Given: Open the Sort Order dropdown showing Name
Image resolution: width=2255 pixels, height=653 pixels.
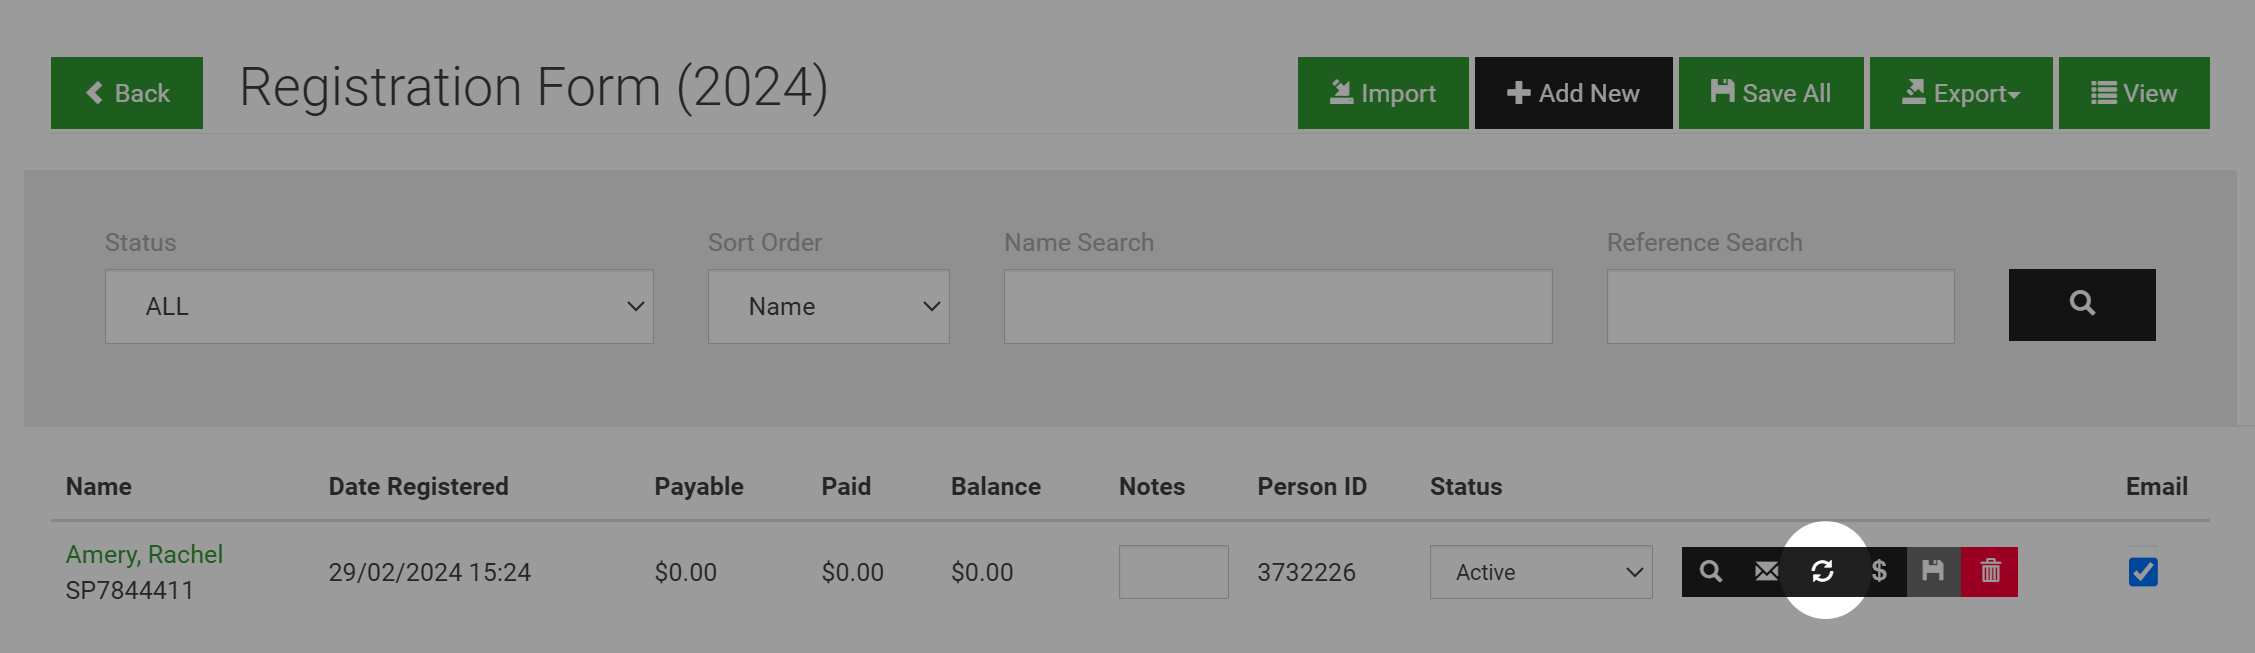Looking at the screenshot, I should click(829, 306).
